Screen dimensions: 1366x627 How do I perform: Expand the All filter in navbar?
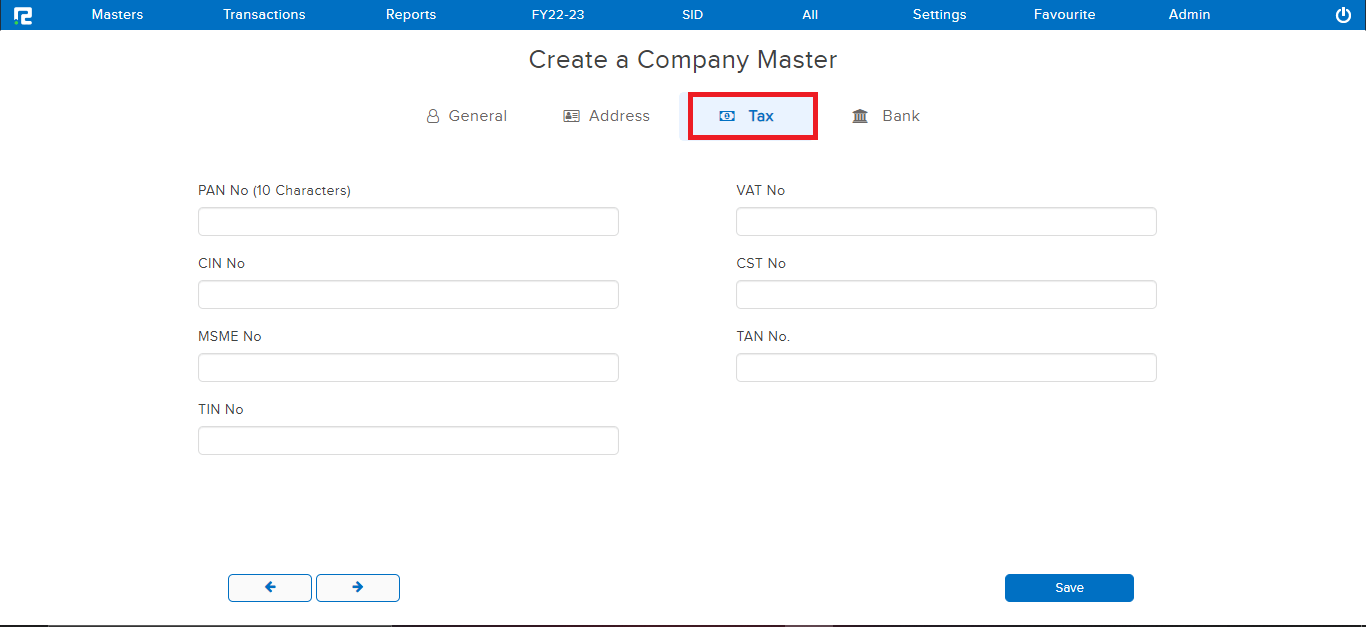[x=810, y=15]
